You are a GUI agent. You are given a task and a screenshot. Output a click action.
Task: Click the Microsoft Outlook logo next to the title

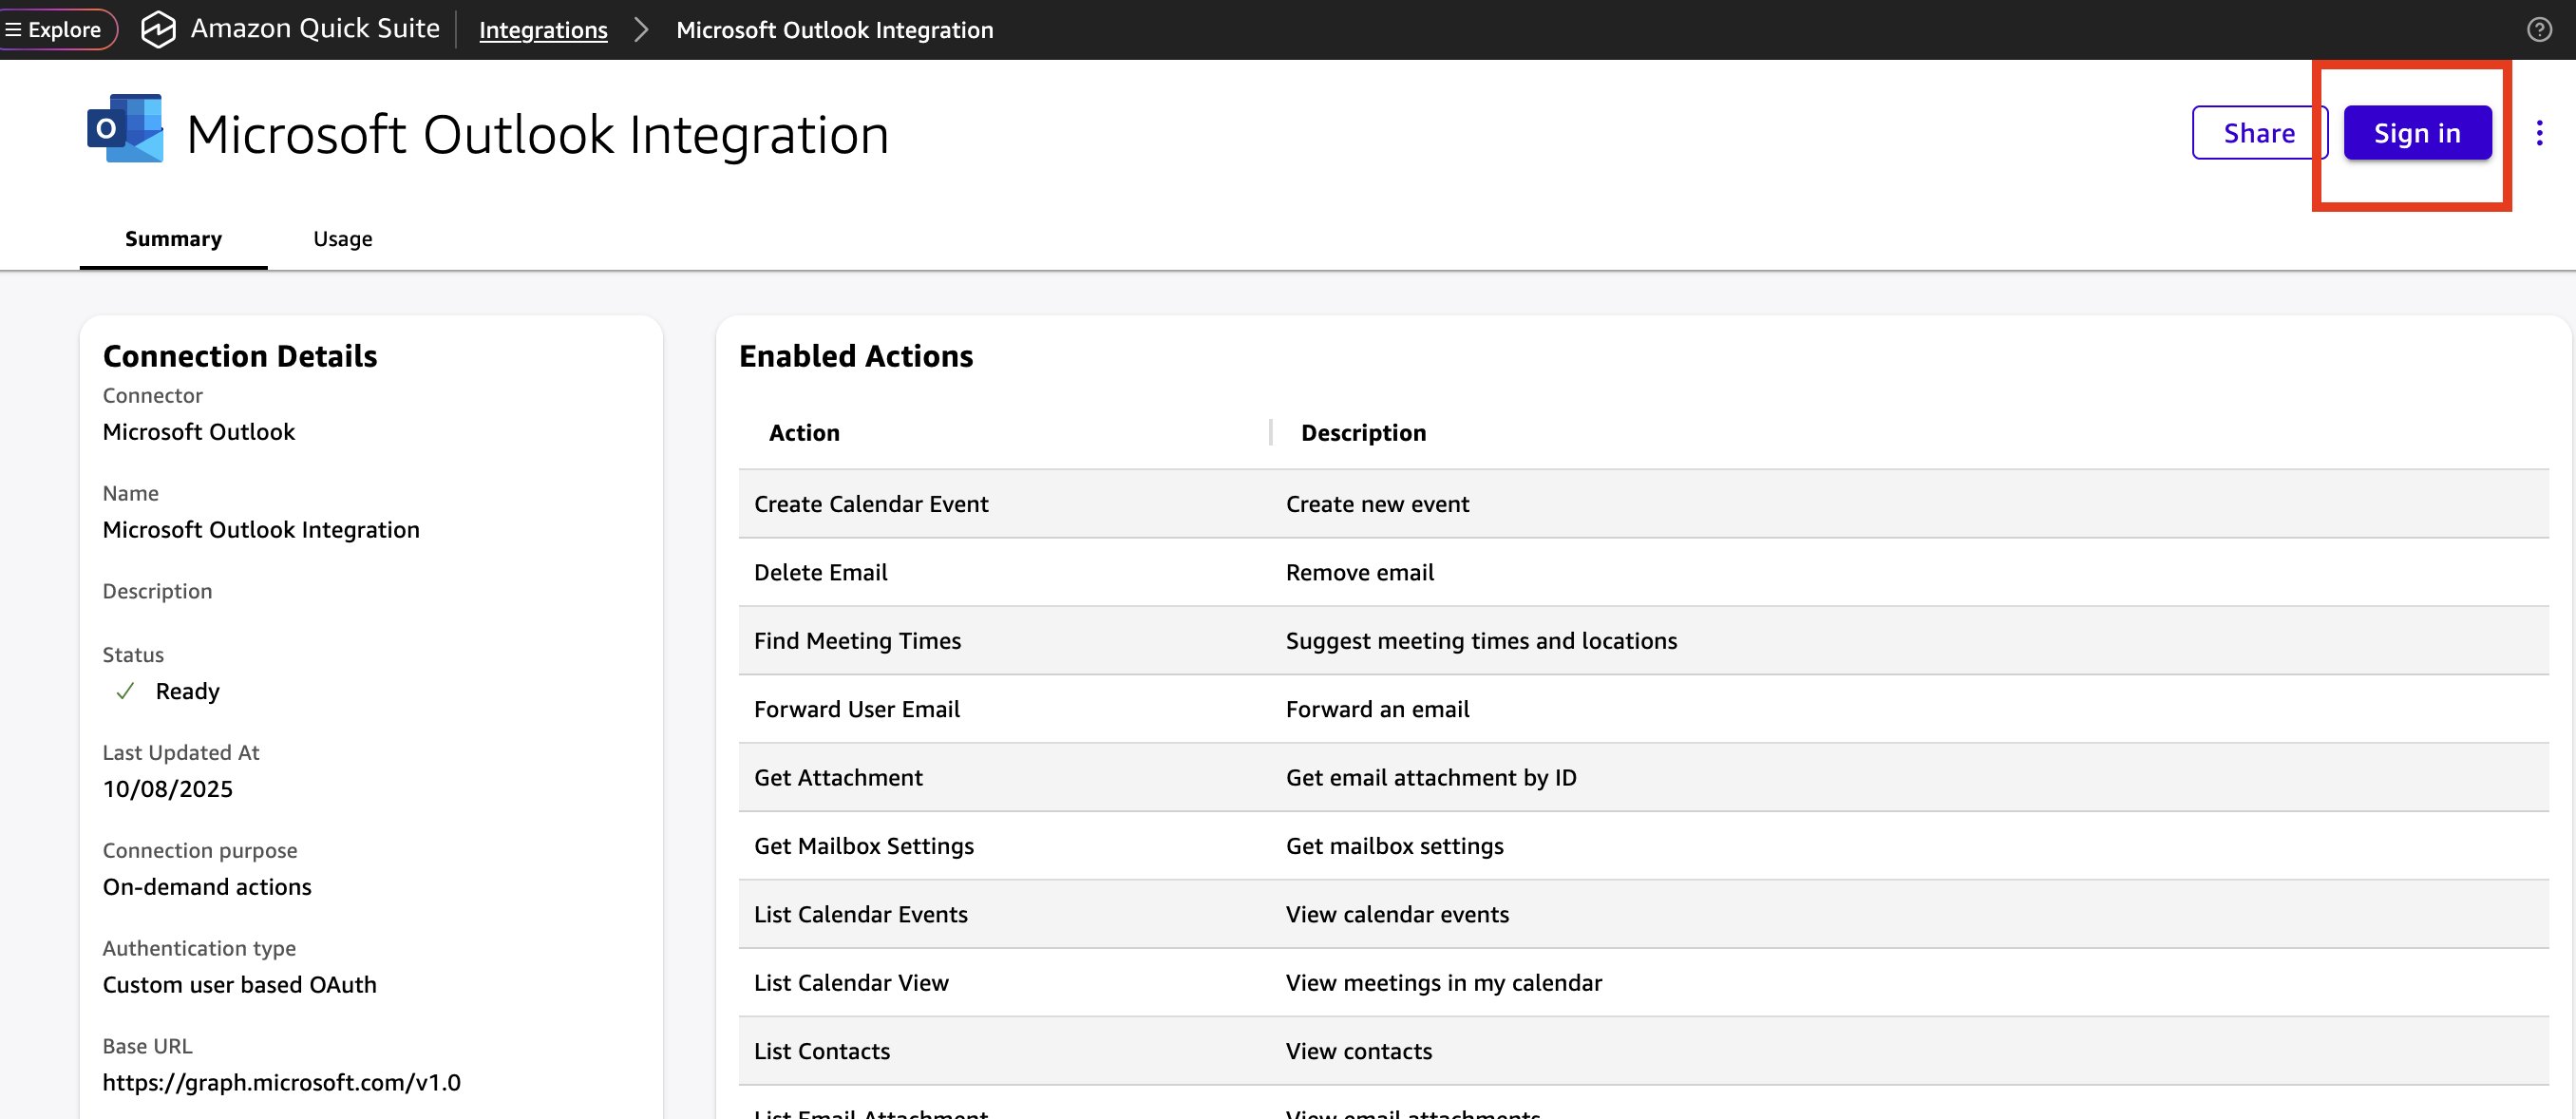pos(123,128)
